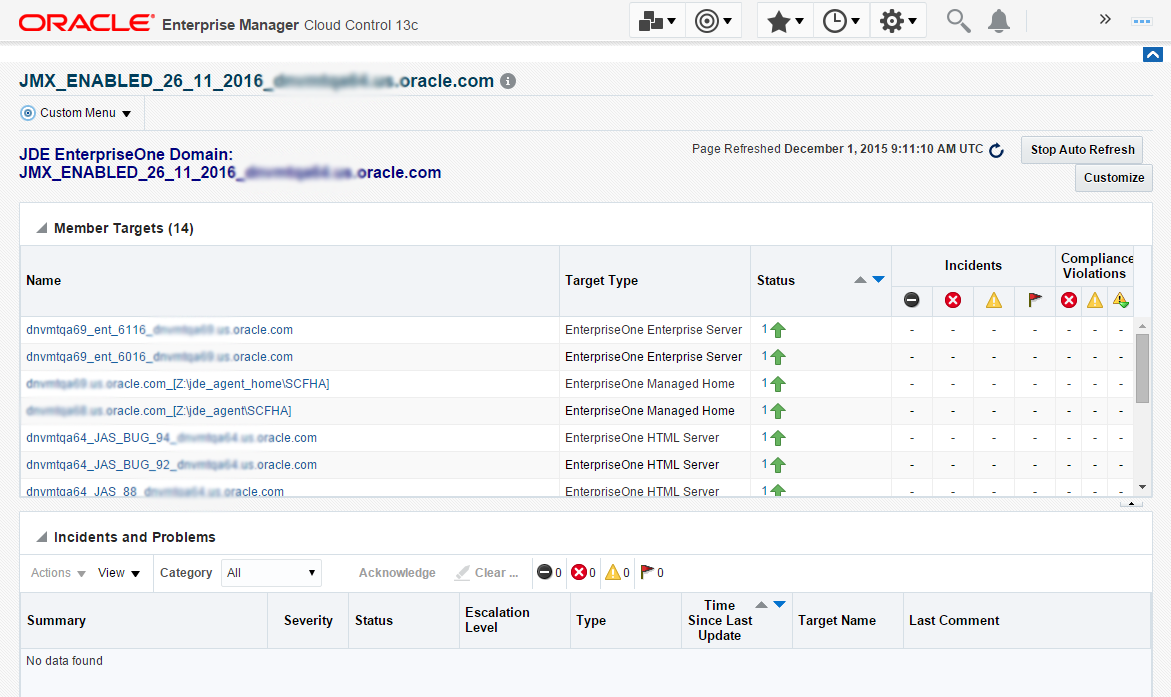Open the View menu

click(119, 573)
